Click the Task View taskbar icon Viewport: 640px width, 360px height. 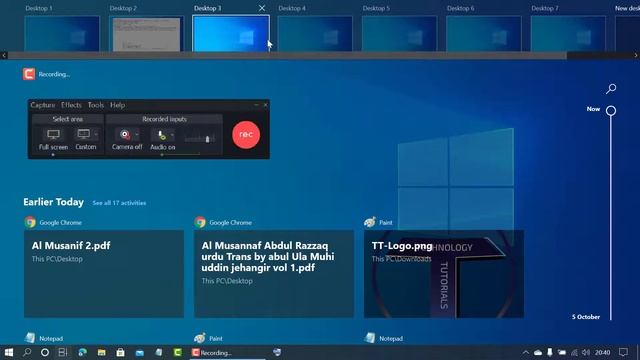tap(63, 352)
